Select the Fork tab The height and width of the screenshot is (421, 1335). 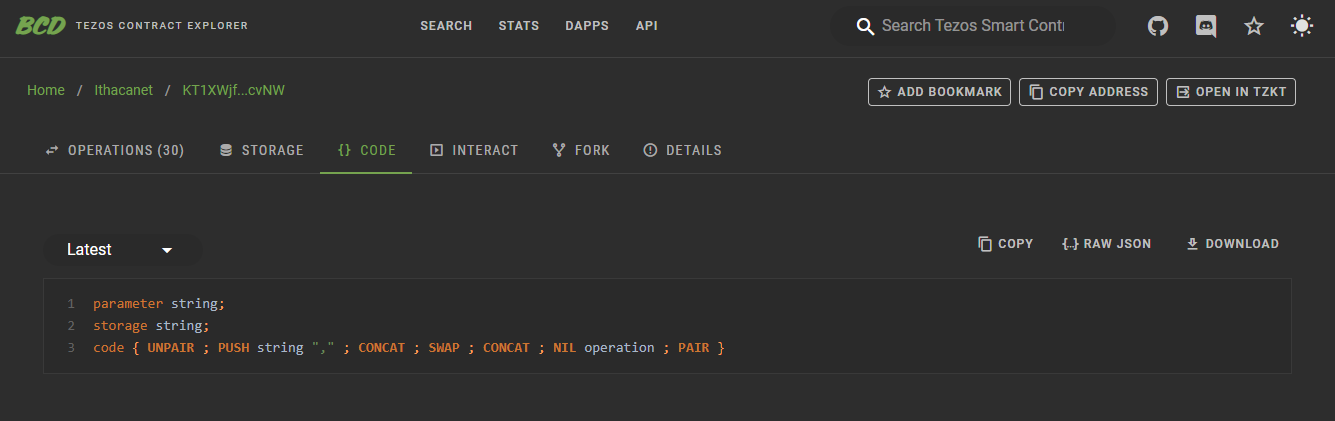(x=581, y=150)
